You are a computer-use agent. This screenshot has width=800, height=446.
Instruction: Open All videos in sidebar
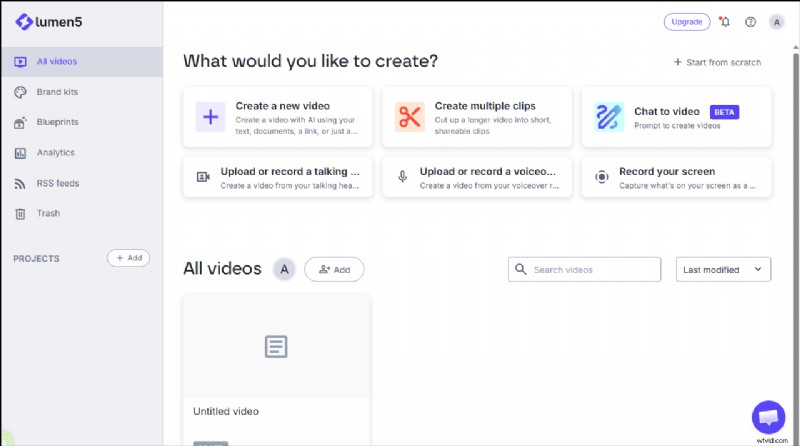82,62
